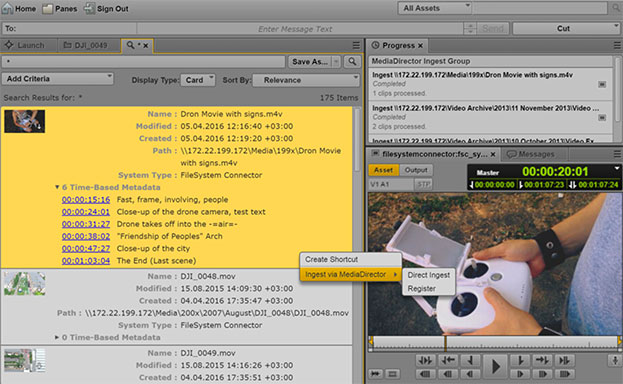The image size is (623, 384).
Task: Open the All Assets search scope dropdown
Action: tap(435, 8)
